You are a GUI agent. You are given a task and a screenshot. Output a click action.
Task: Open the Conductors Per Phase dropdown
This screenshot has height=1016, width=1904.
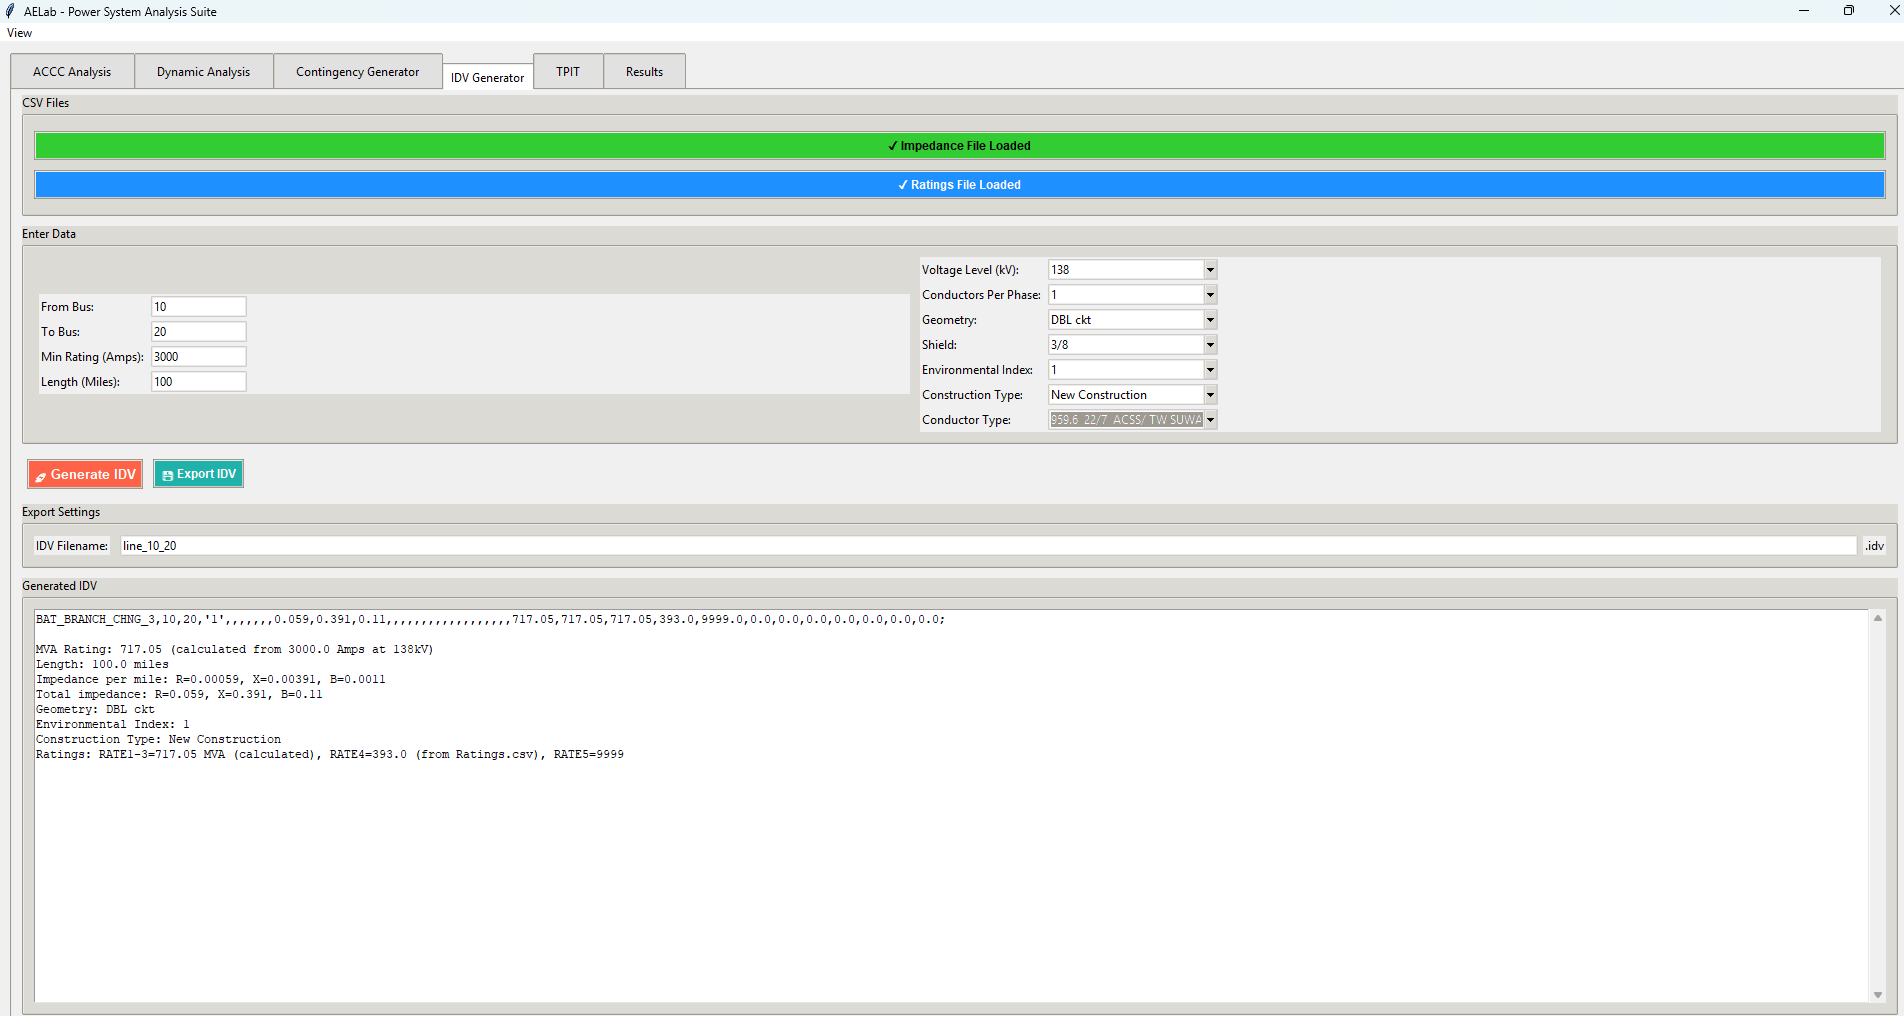coord(1210,295)
